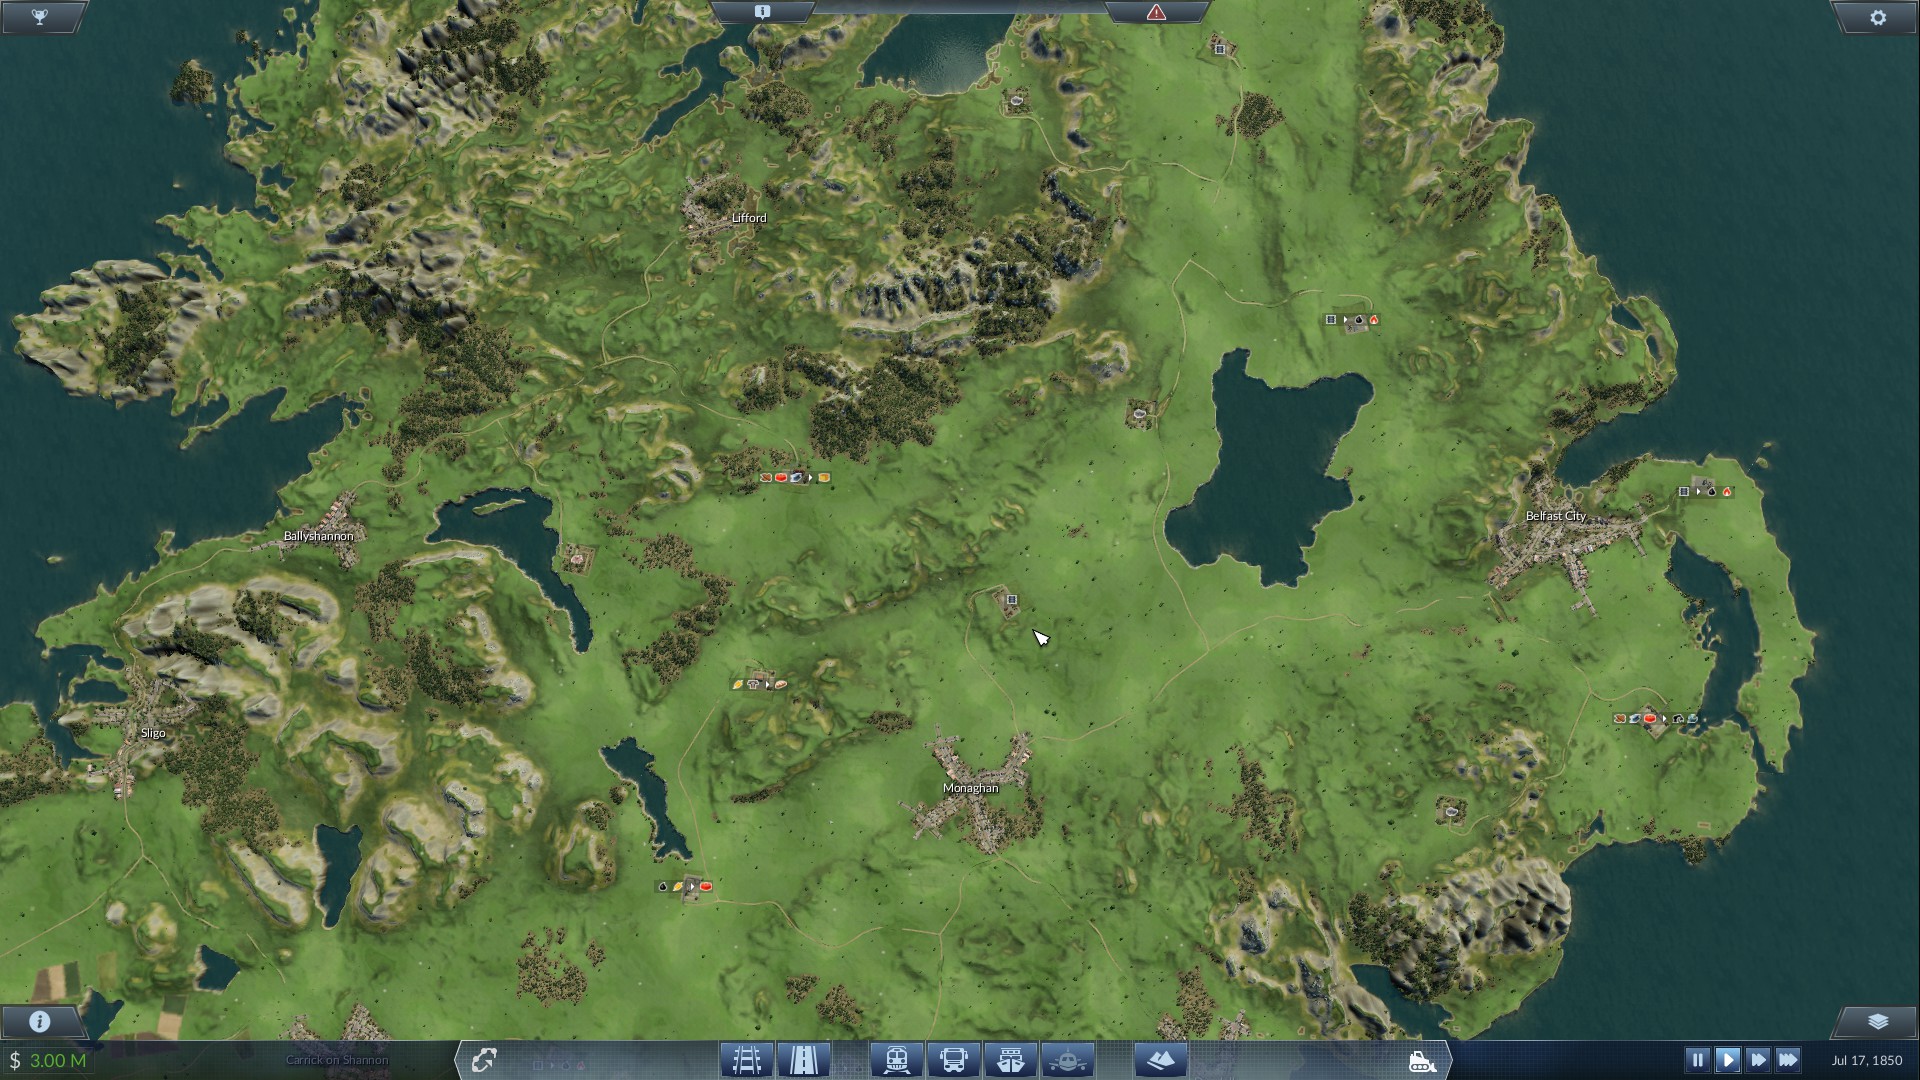This screenshot has width=1920, height=1080.
Task: Click the yellow output icon of industry south of Lifford
Action: [x=824, y=478]
